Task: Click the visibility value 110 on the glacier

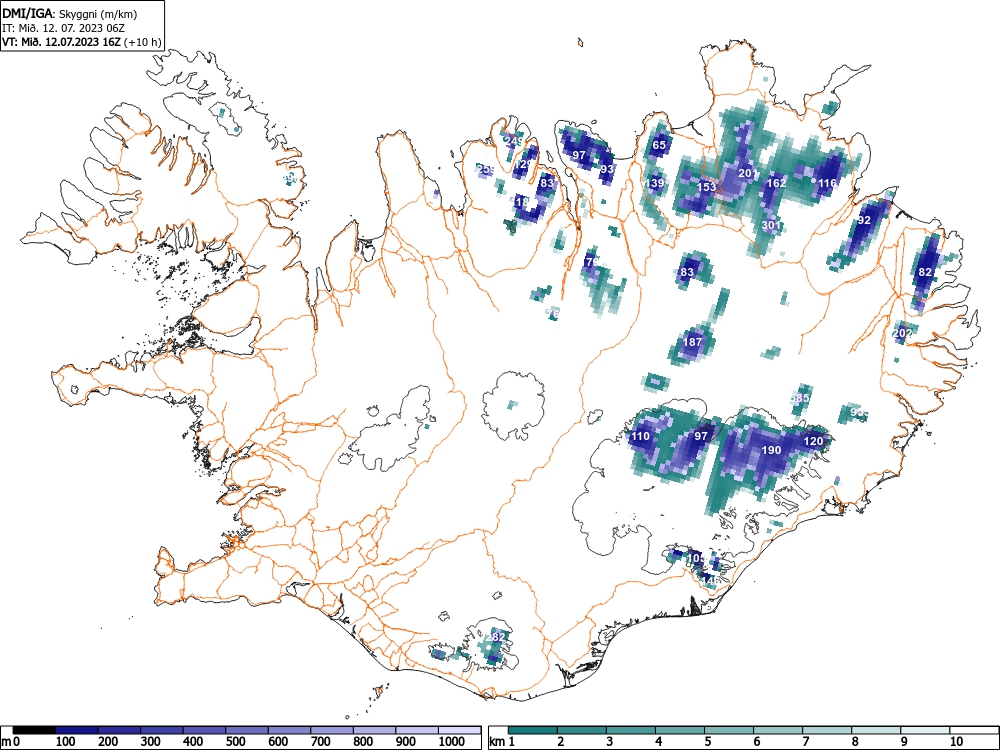Action: pos(640,436)
